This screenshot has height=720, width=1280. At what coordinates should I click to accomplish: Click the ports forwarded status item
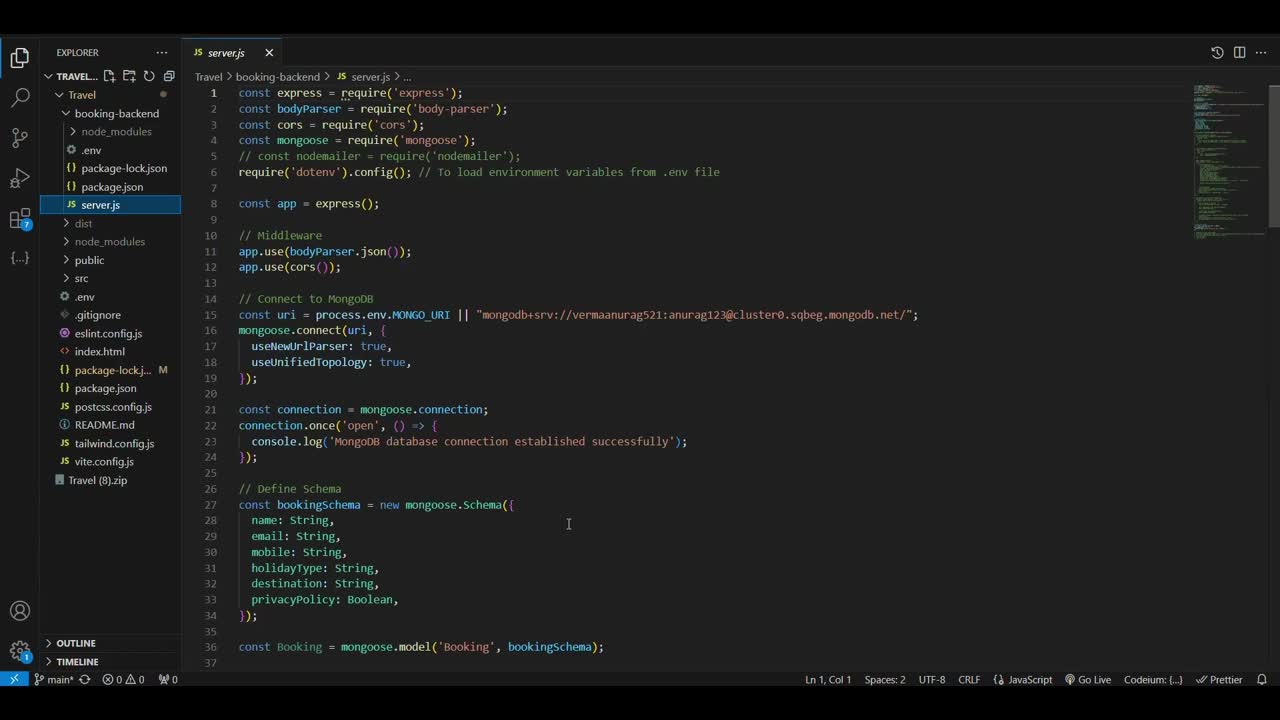click(168, 679)
